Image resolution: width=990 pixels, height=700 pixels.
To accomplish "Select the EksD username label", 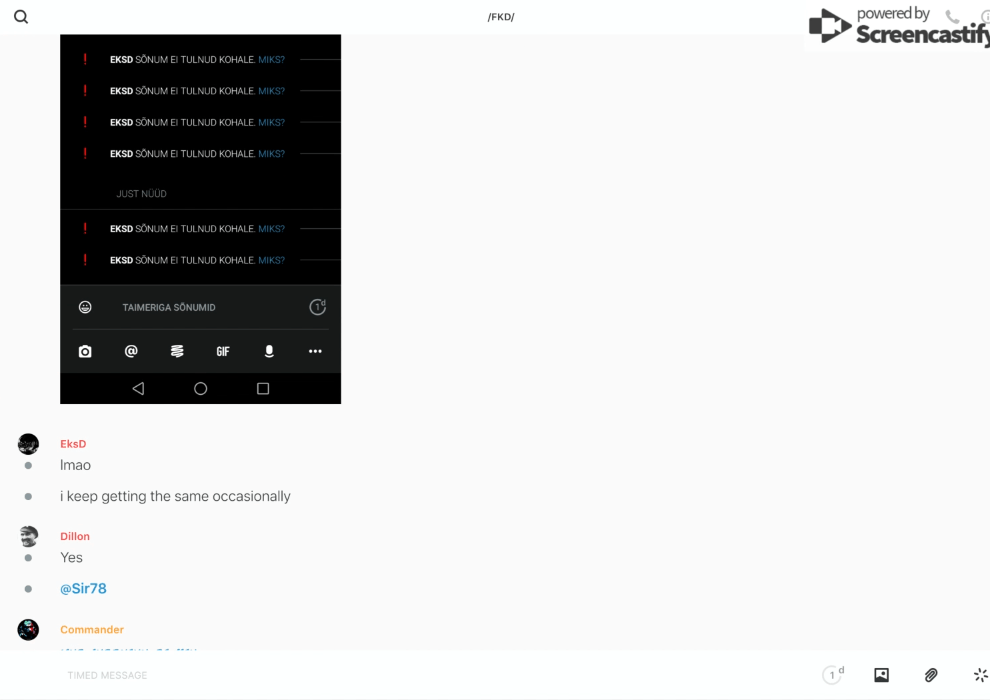I will pos(73,444).
